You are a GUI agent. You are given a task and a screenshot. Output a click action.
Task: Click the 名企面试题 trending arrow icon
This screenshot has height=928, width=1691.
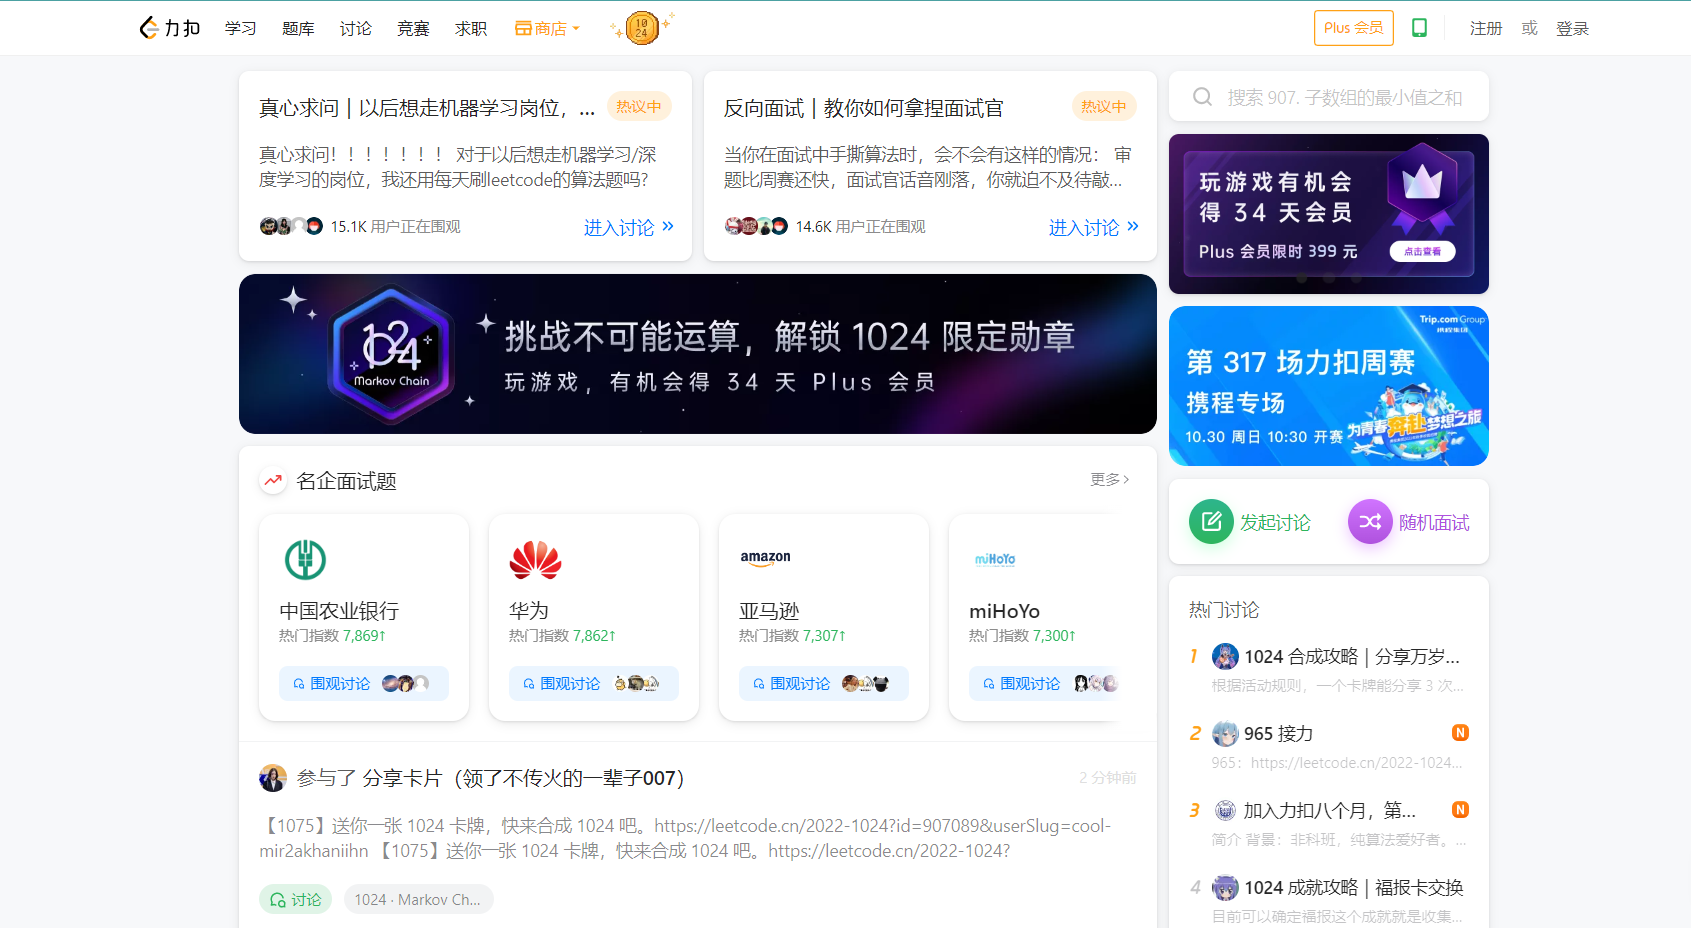tap(273, 481)
